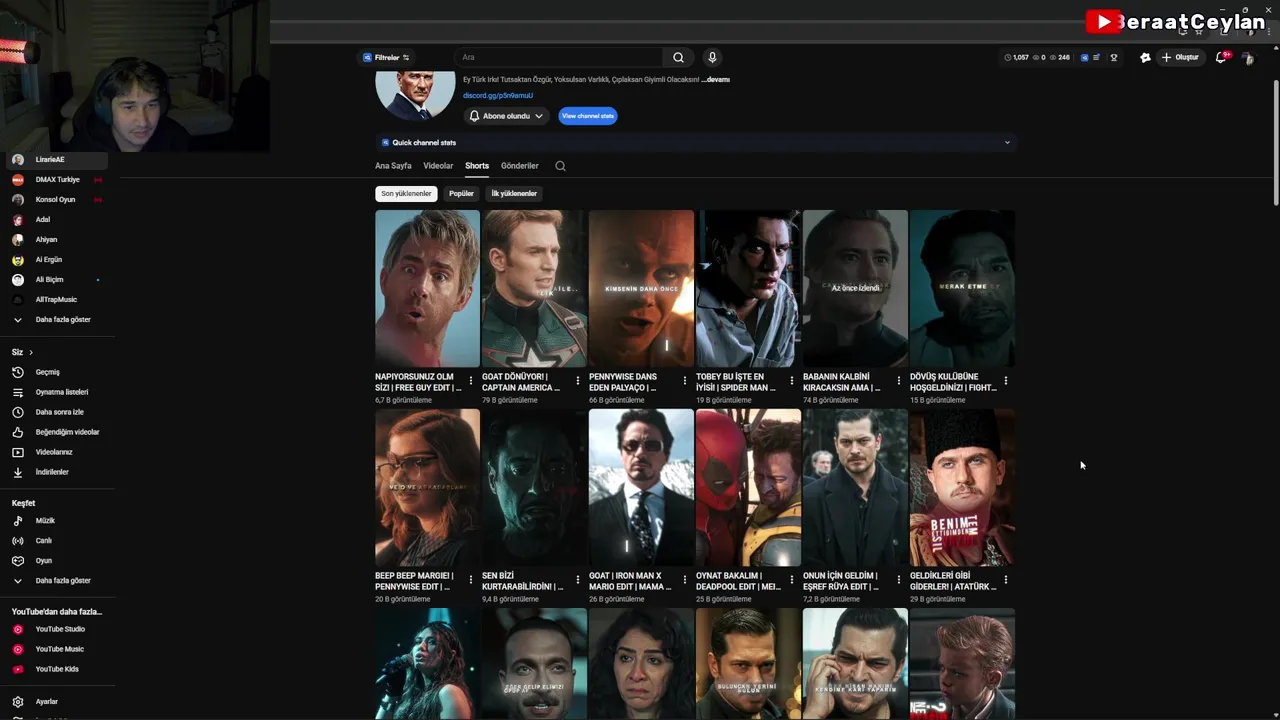Activate voice search microphone icon

pyautogui.click(x=712, y=57)
